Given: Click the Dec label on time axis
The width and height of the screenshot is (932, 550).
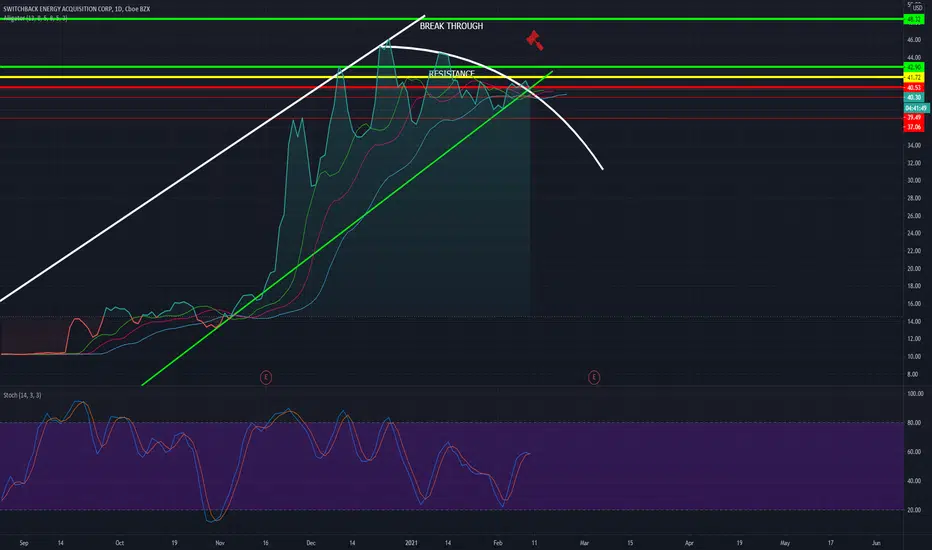Looking at the screenshot, I should pyautogui.click(x=311, y=543).
